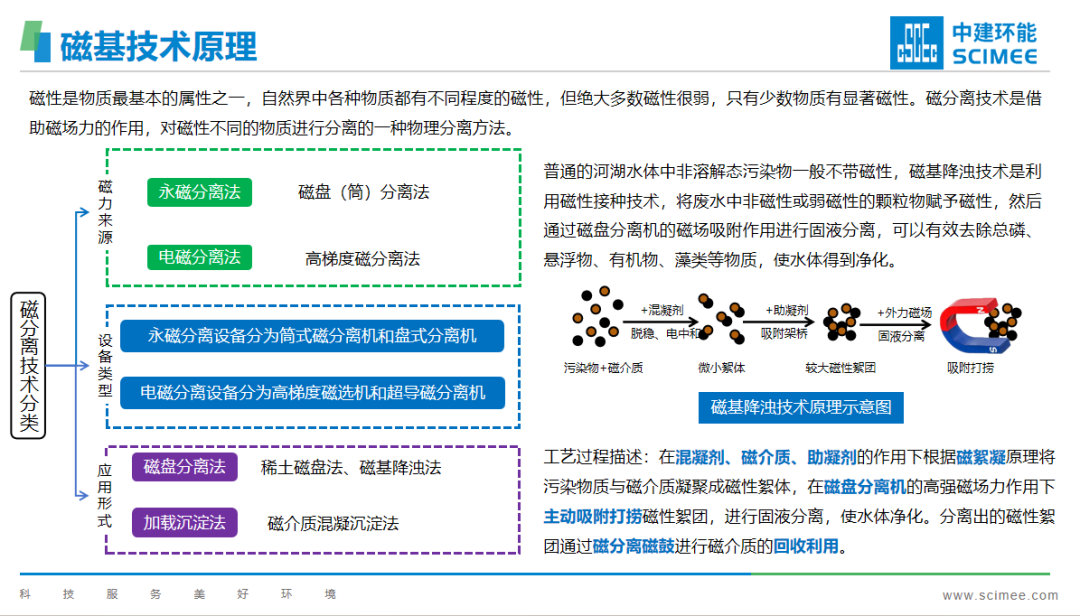Click the 微小絮体 floc particle image
The height and width of the screenshot is (616, 1080).
(x=720, y=320)
